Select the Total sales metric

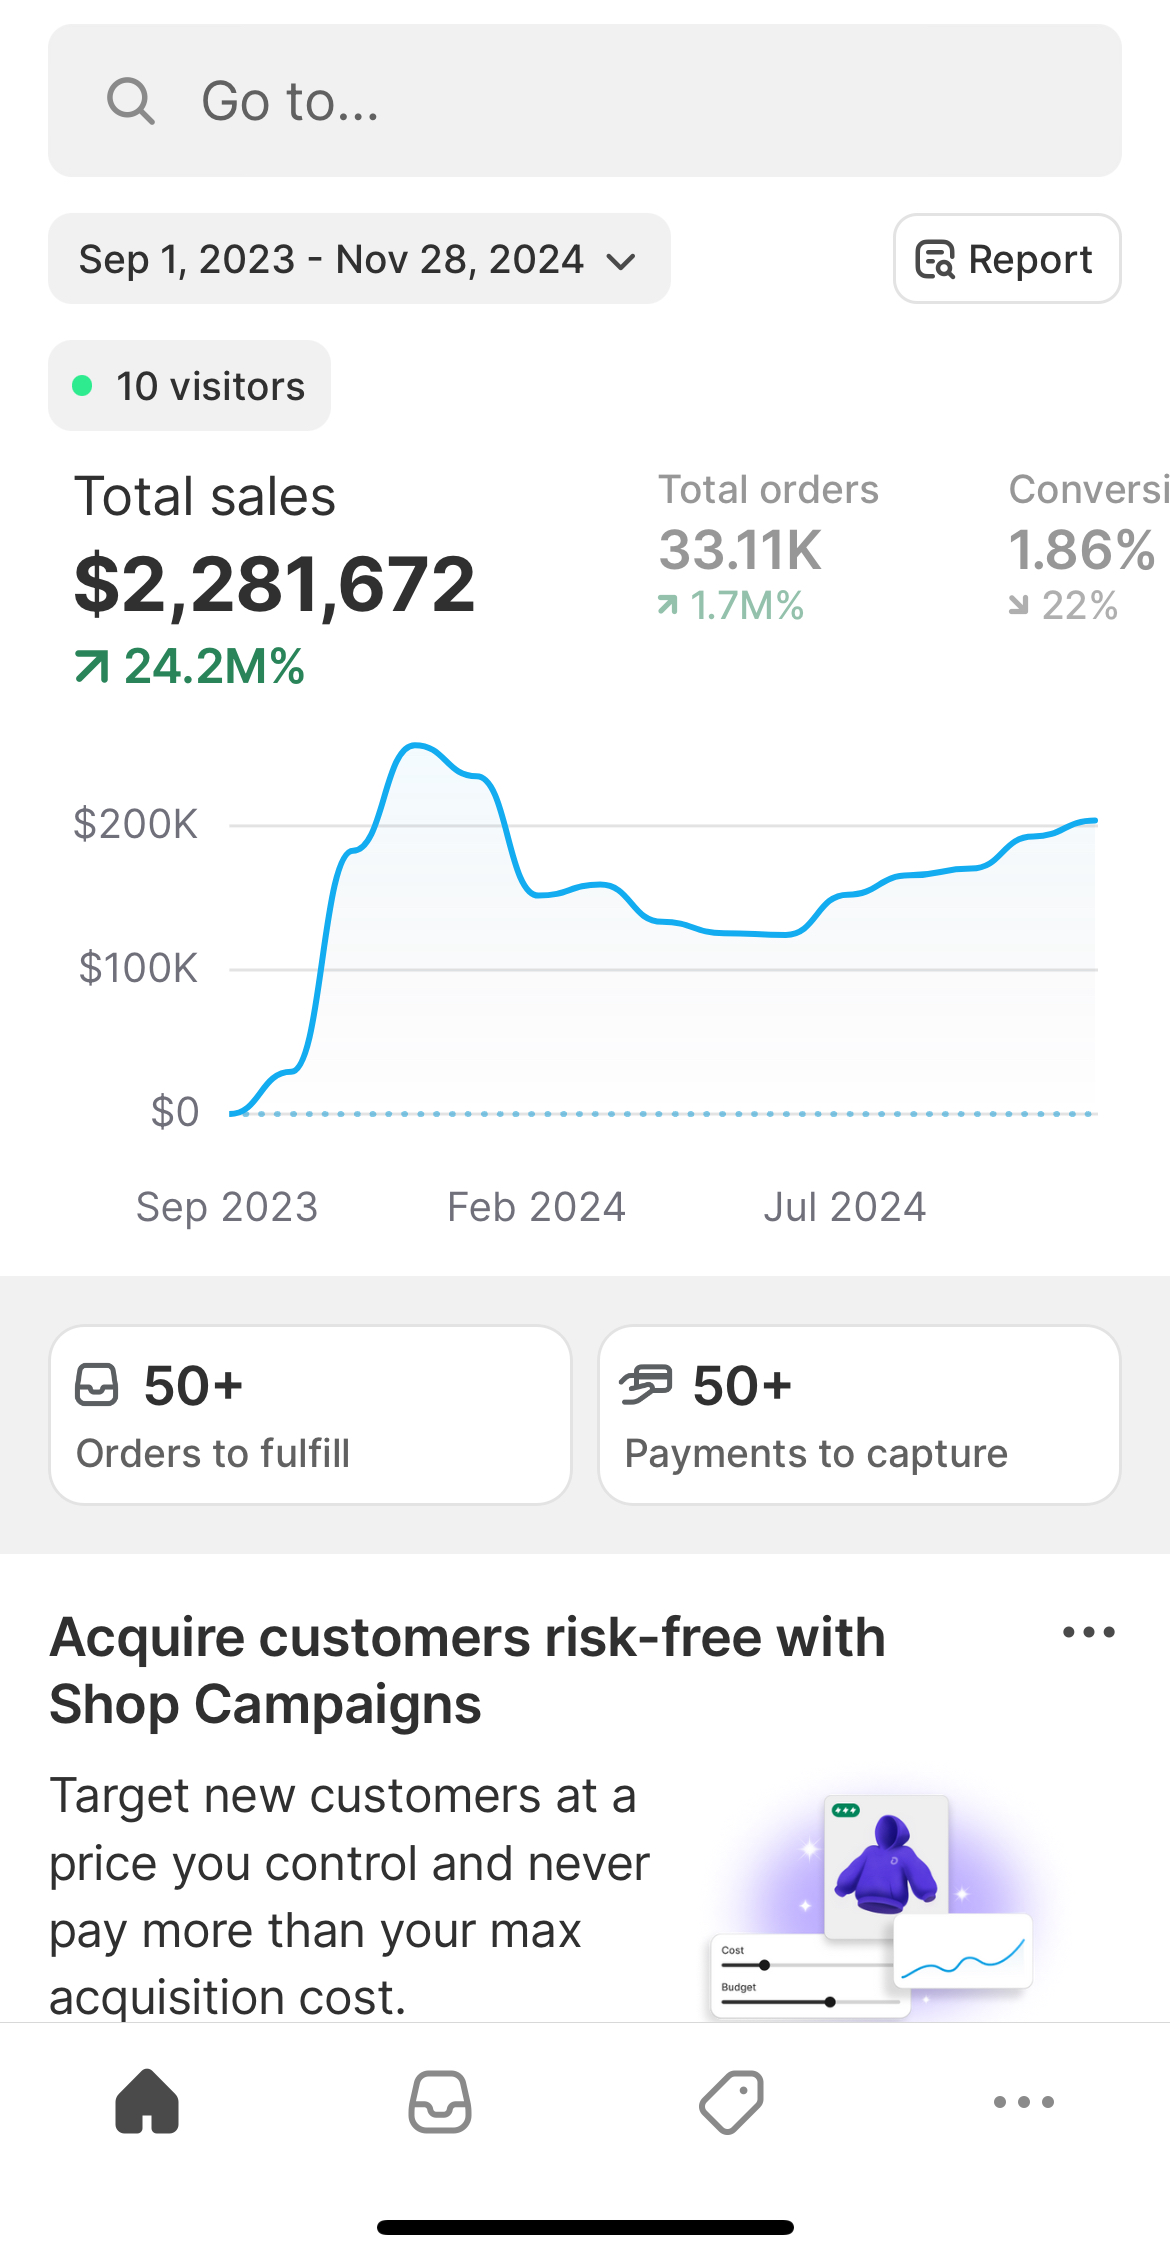275,580
